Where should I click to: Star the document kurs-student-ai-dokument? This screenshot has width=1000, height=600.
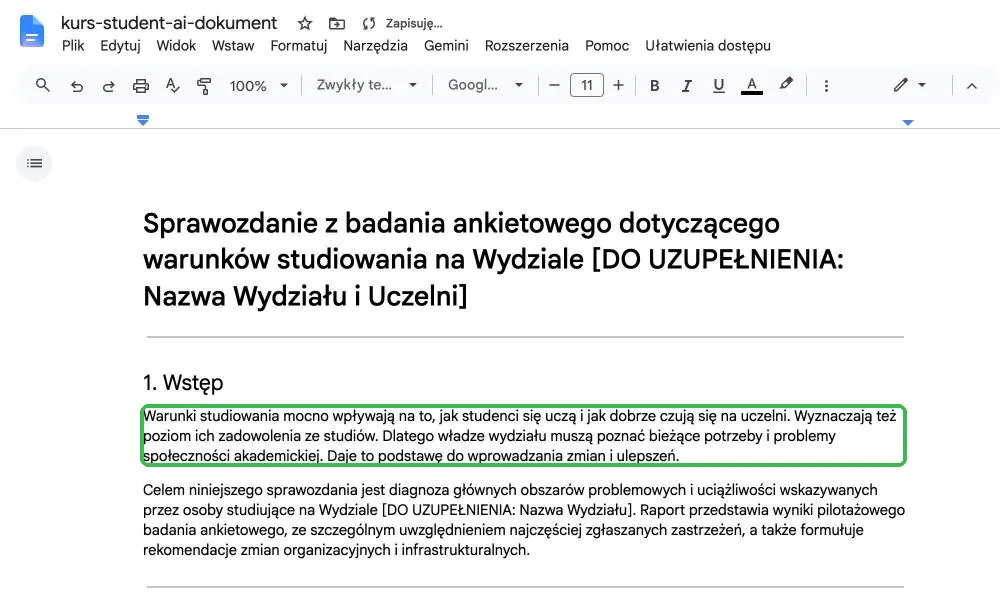[305, 24]
